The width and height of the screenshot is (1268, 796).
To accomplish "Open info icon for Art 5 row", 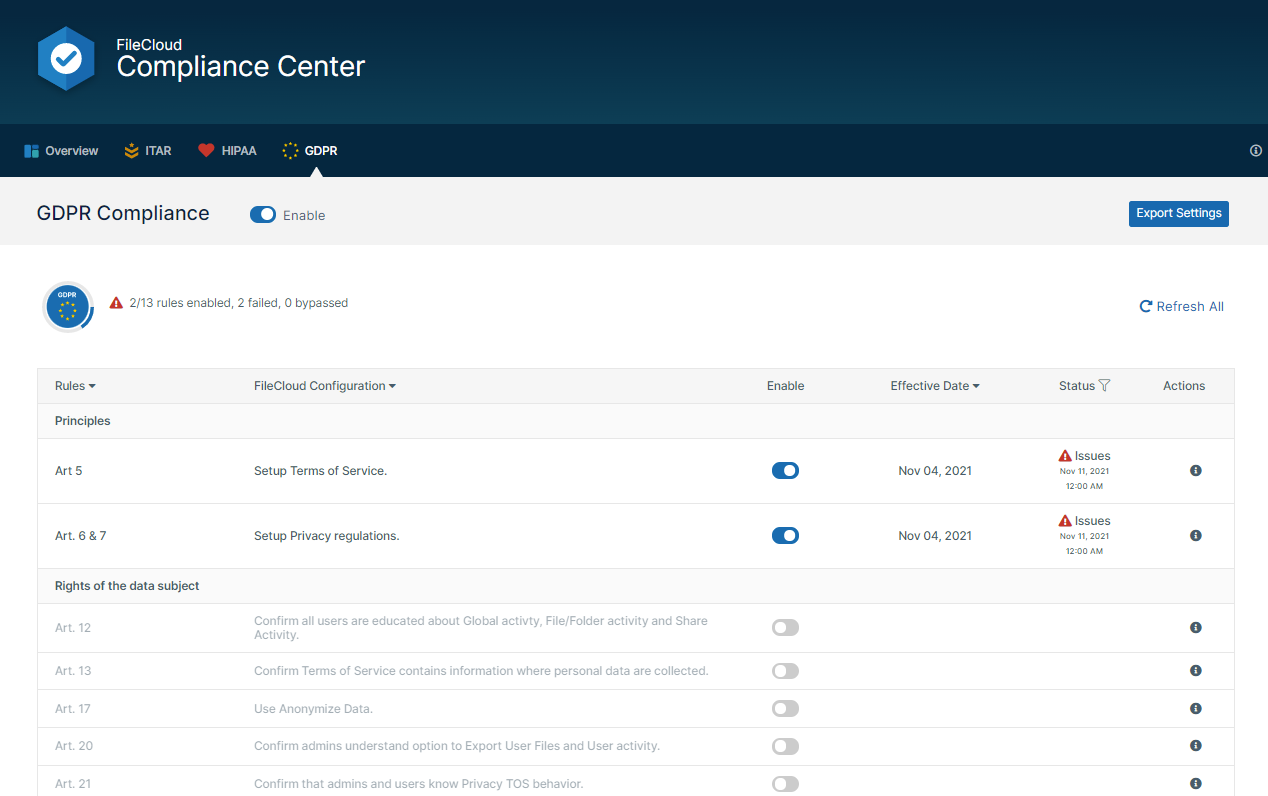I will pos(1196,470).
